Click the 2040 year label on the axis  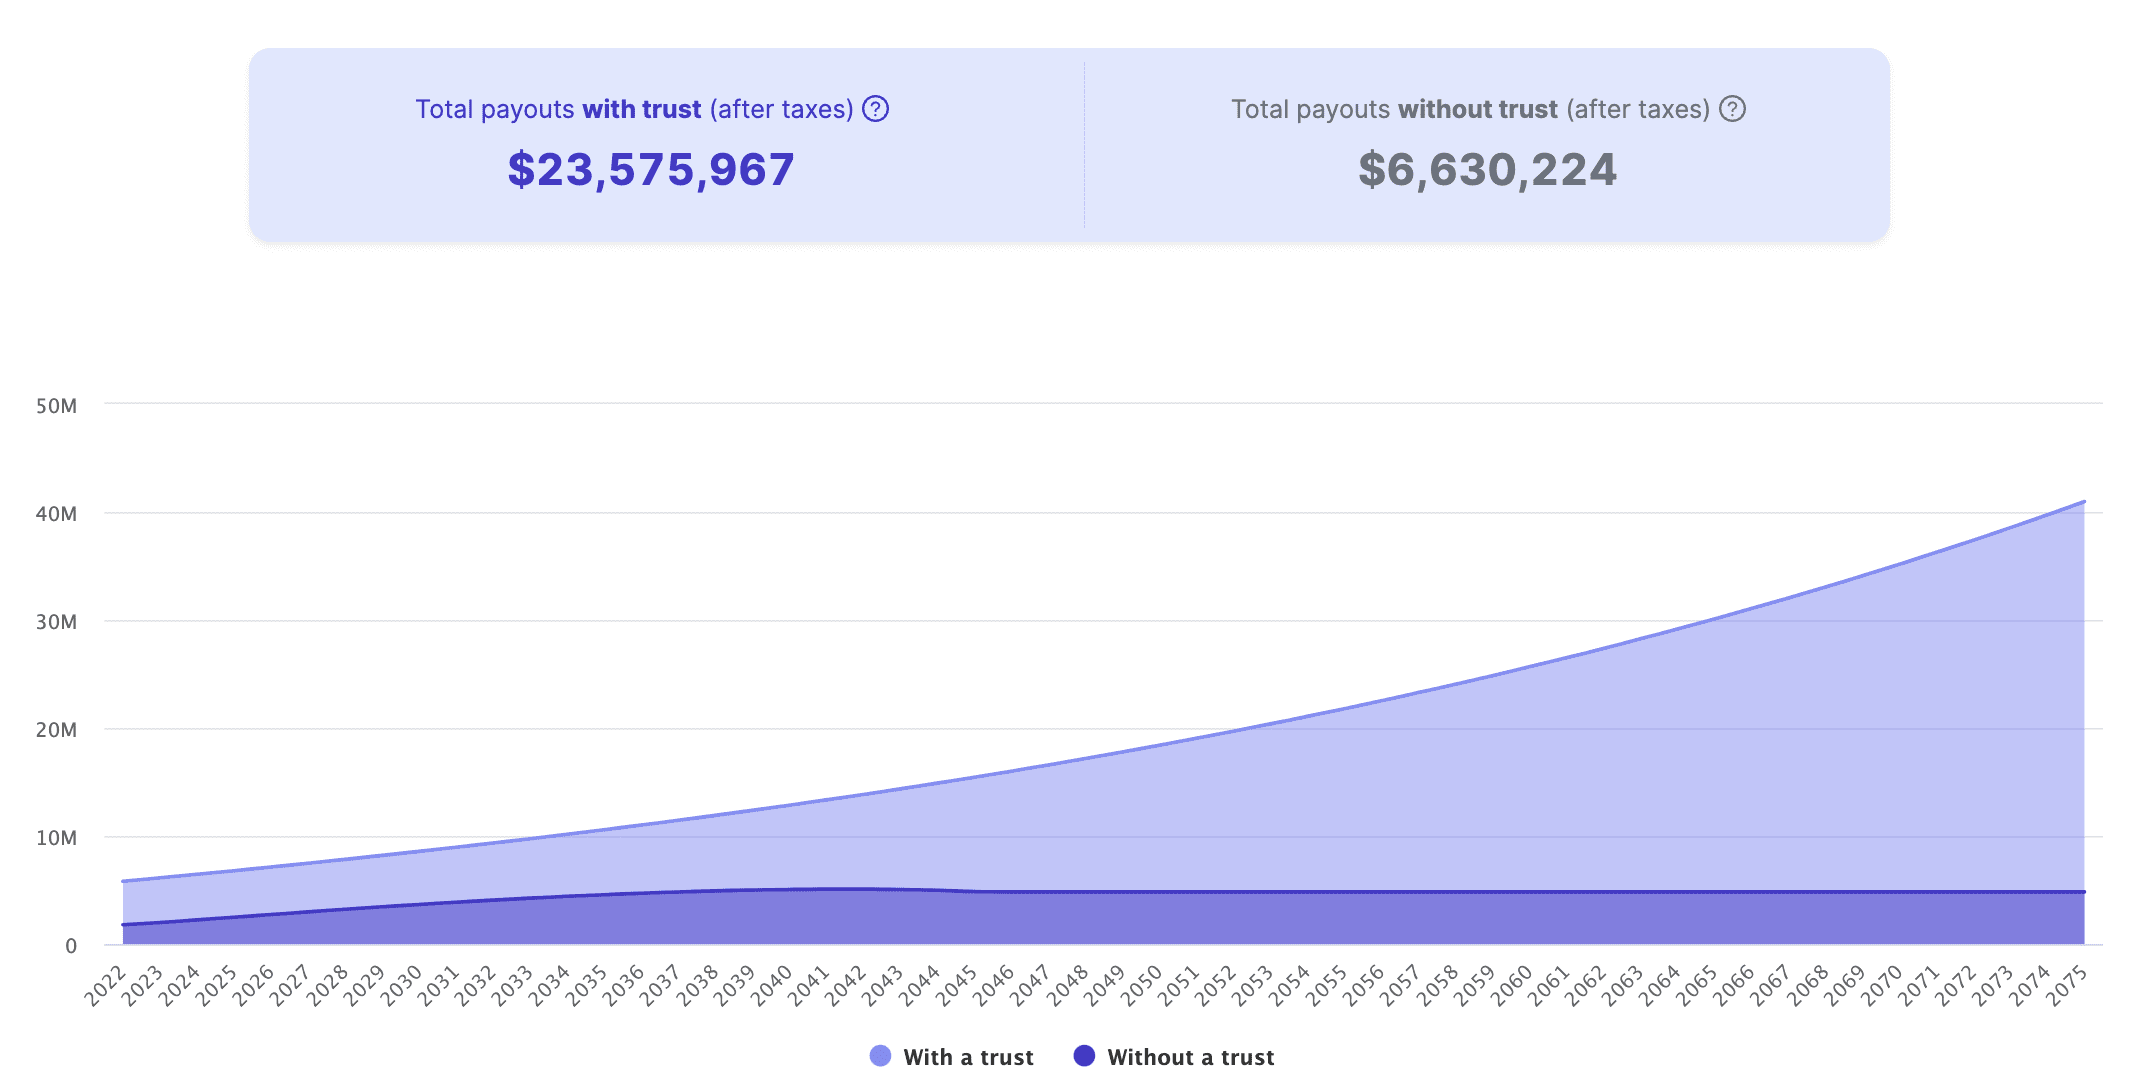[x=771, y=985]
